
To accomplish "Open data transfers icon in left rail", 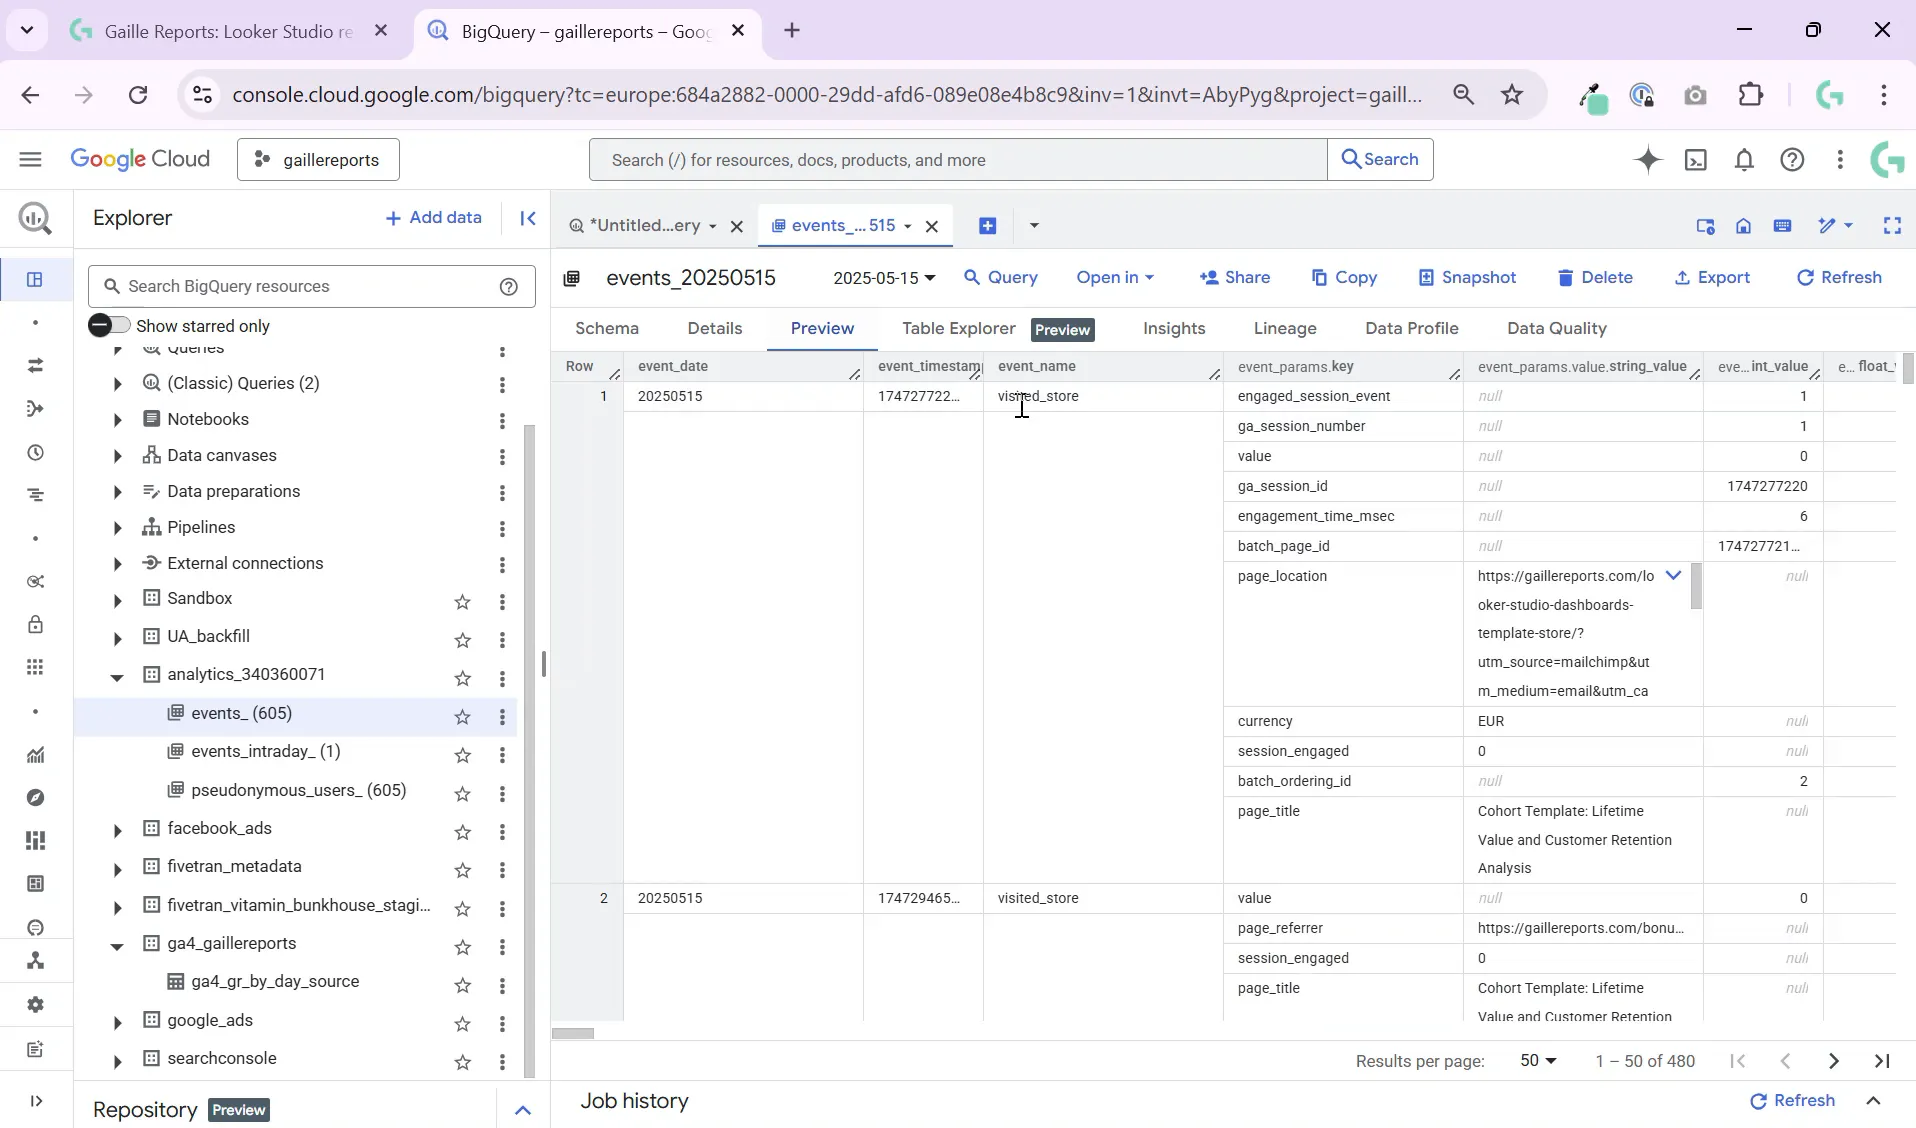I will click(x=36, y=365).
